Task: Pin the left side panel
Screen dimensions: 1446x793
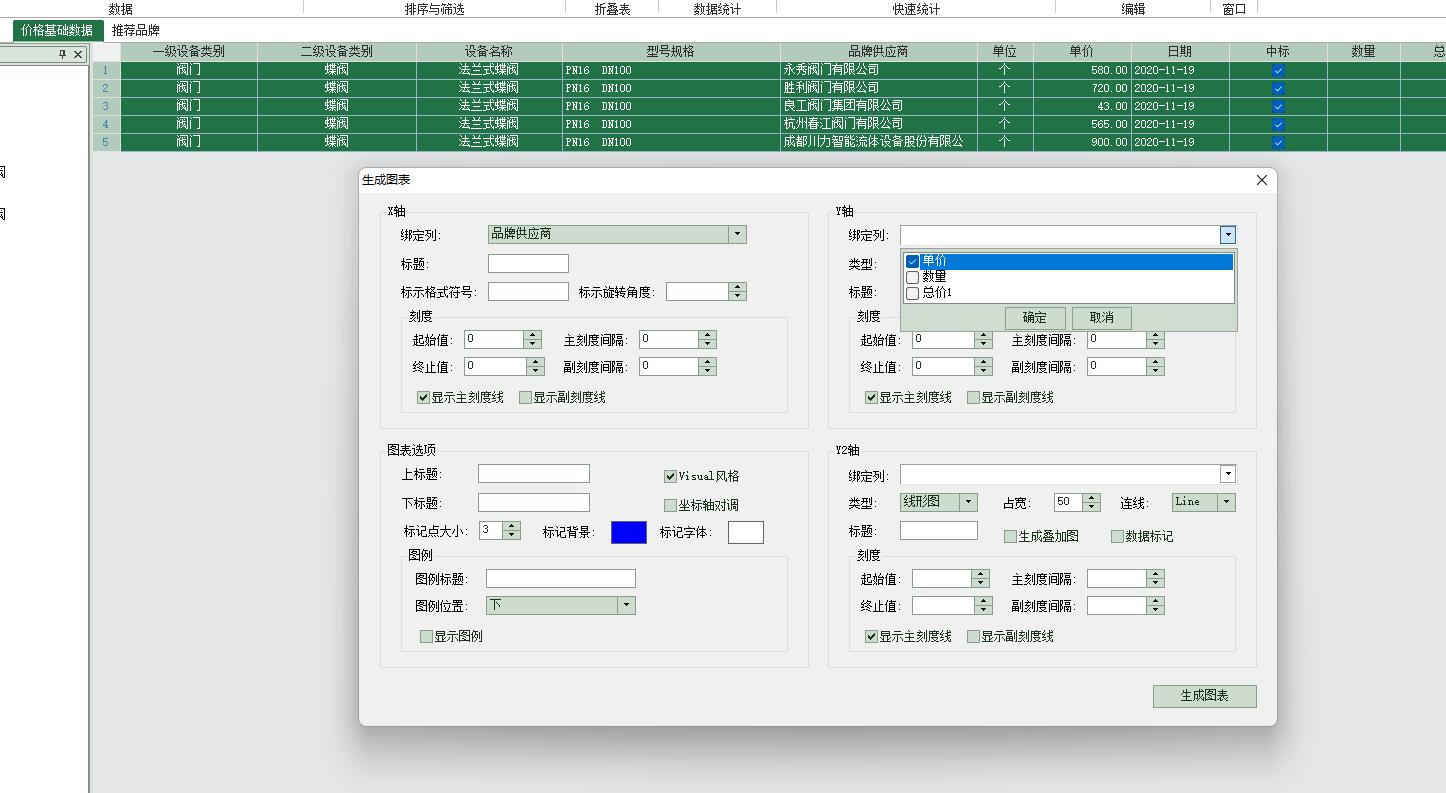Action: (x=62, y=54)
